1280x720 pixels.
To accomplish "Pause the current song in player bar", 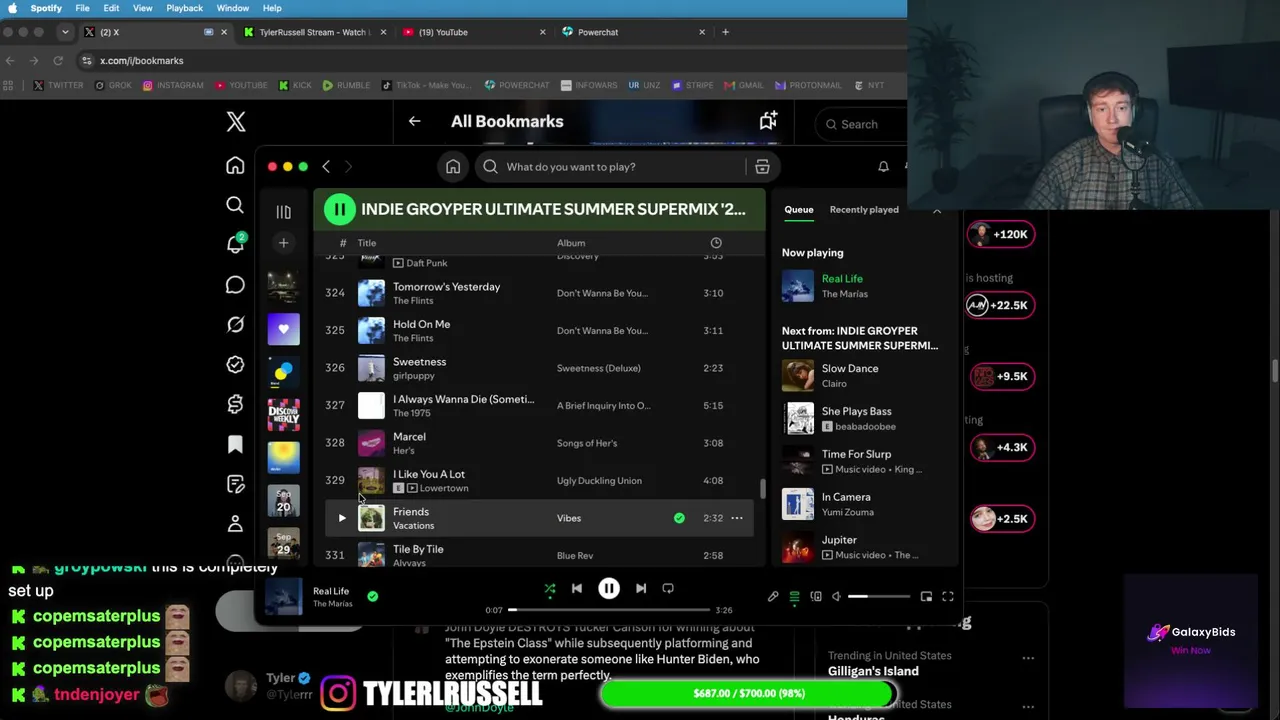I will click(609, 589).
